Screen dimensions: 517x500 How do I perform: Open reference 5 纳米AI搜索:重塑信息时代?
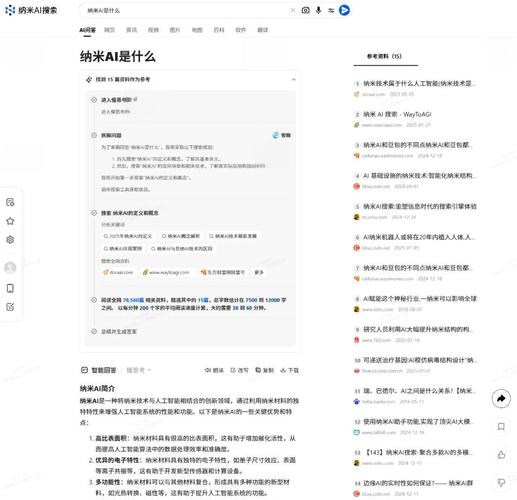point(420,206)
